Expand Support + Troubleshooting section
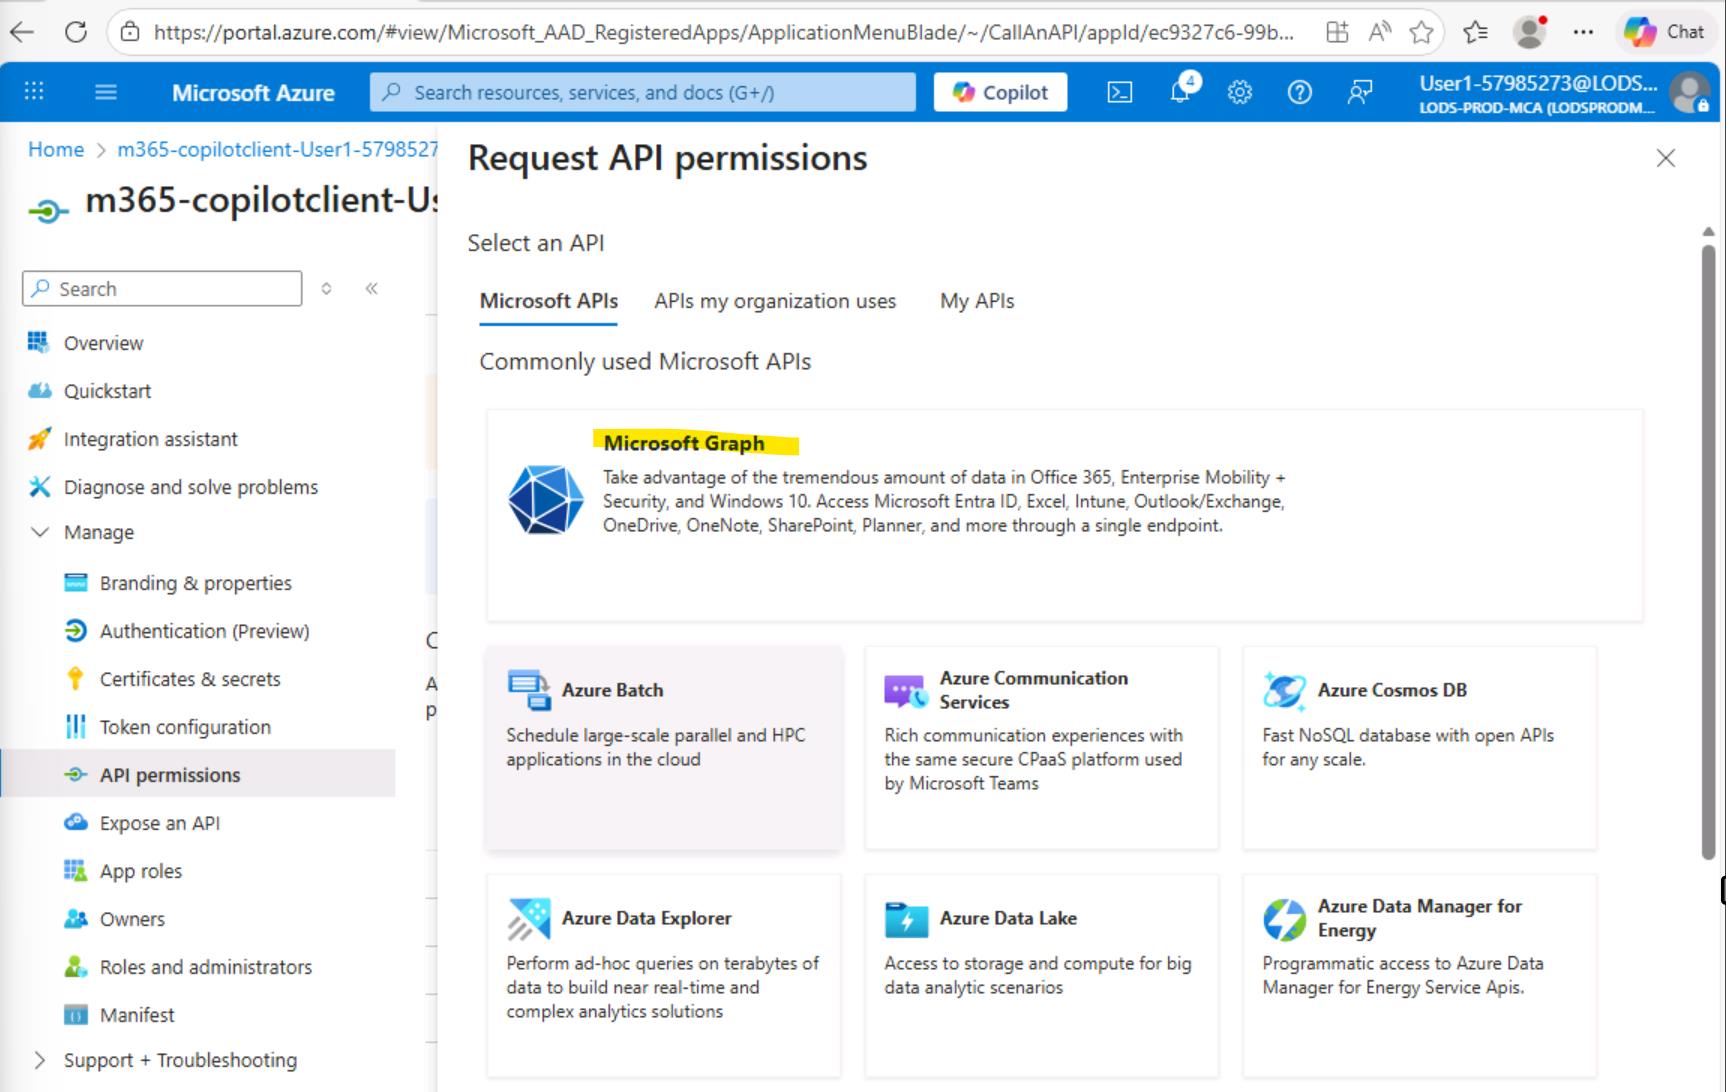The image size is (1726, 1092). [x=40, y=1060]
